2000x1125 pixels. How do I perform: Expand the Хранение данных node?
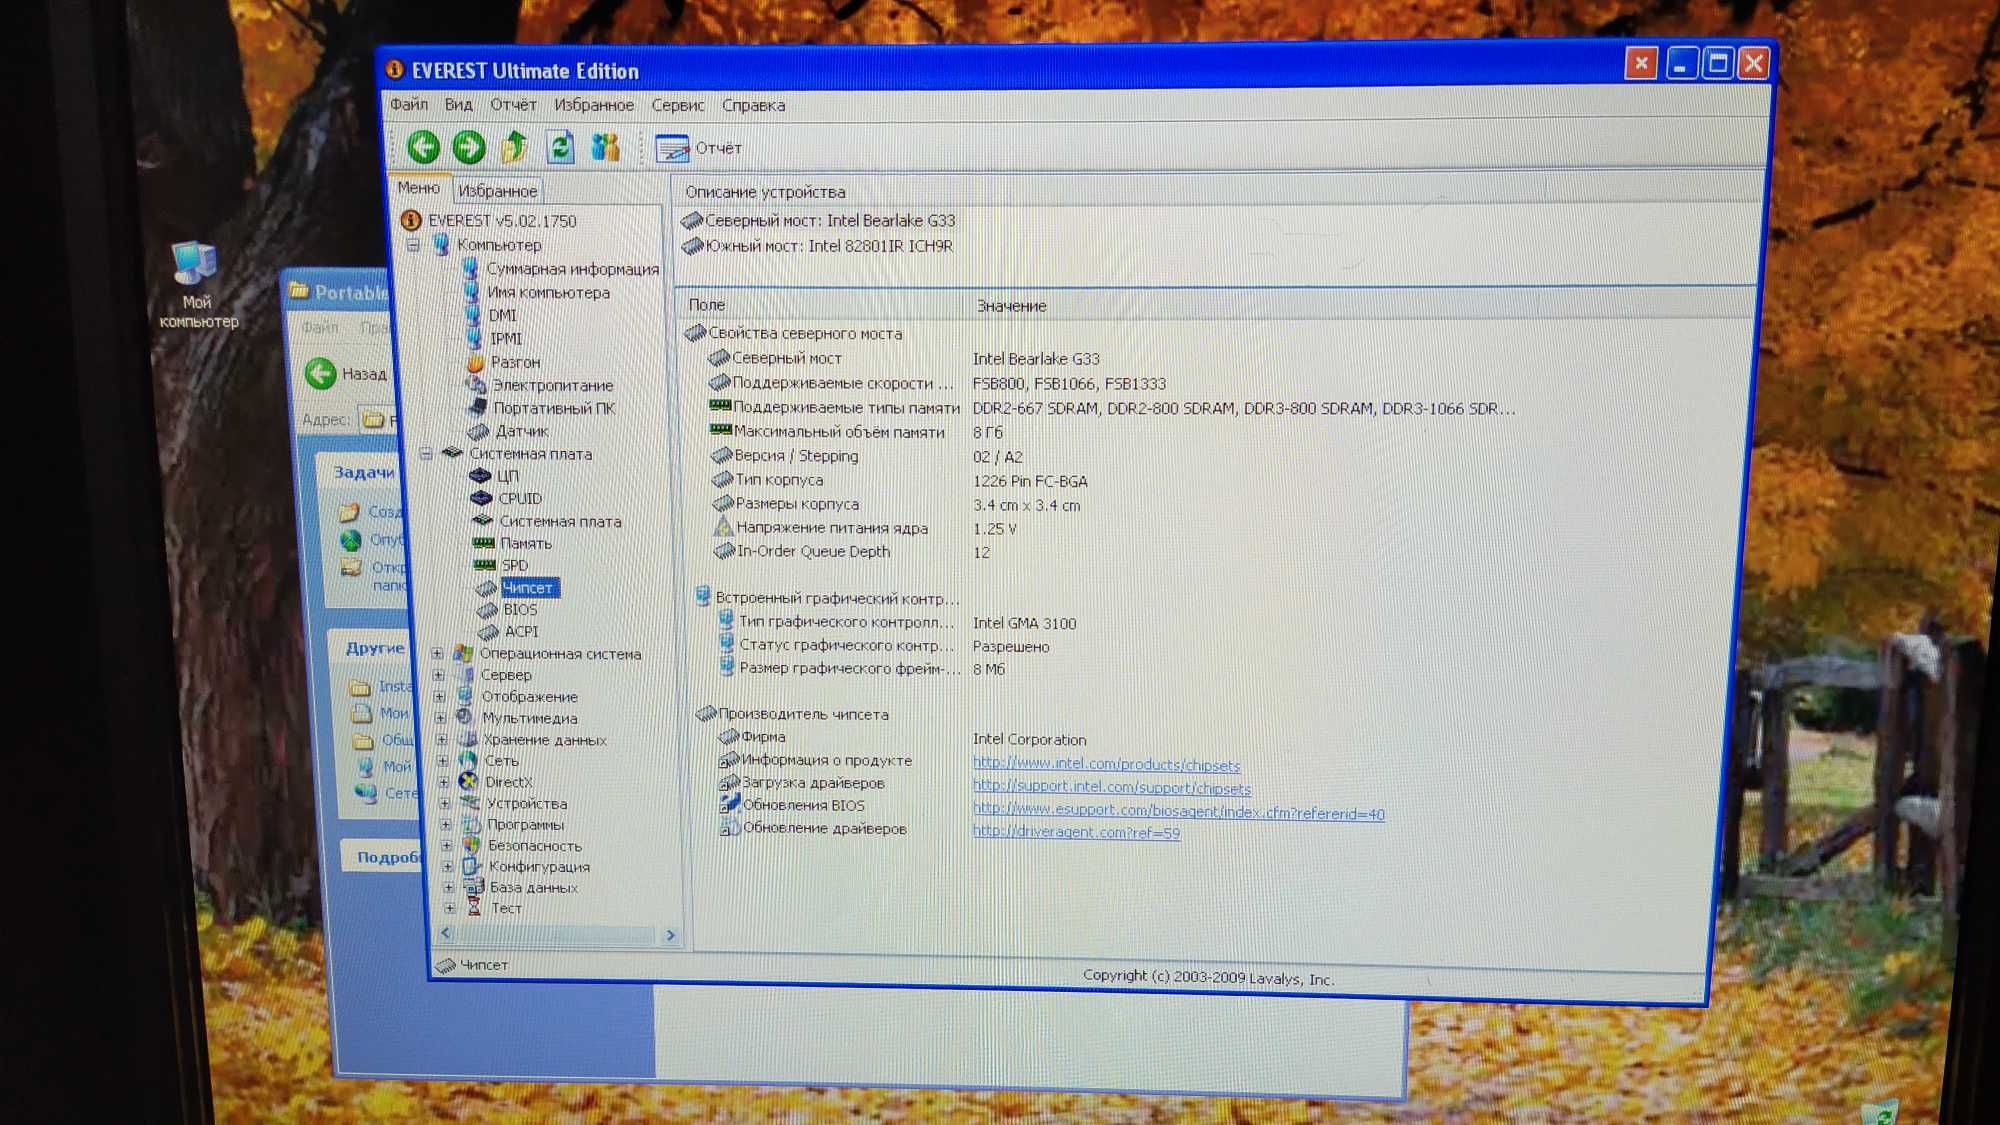coord(441,740)
